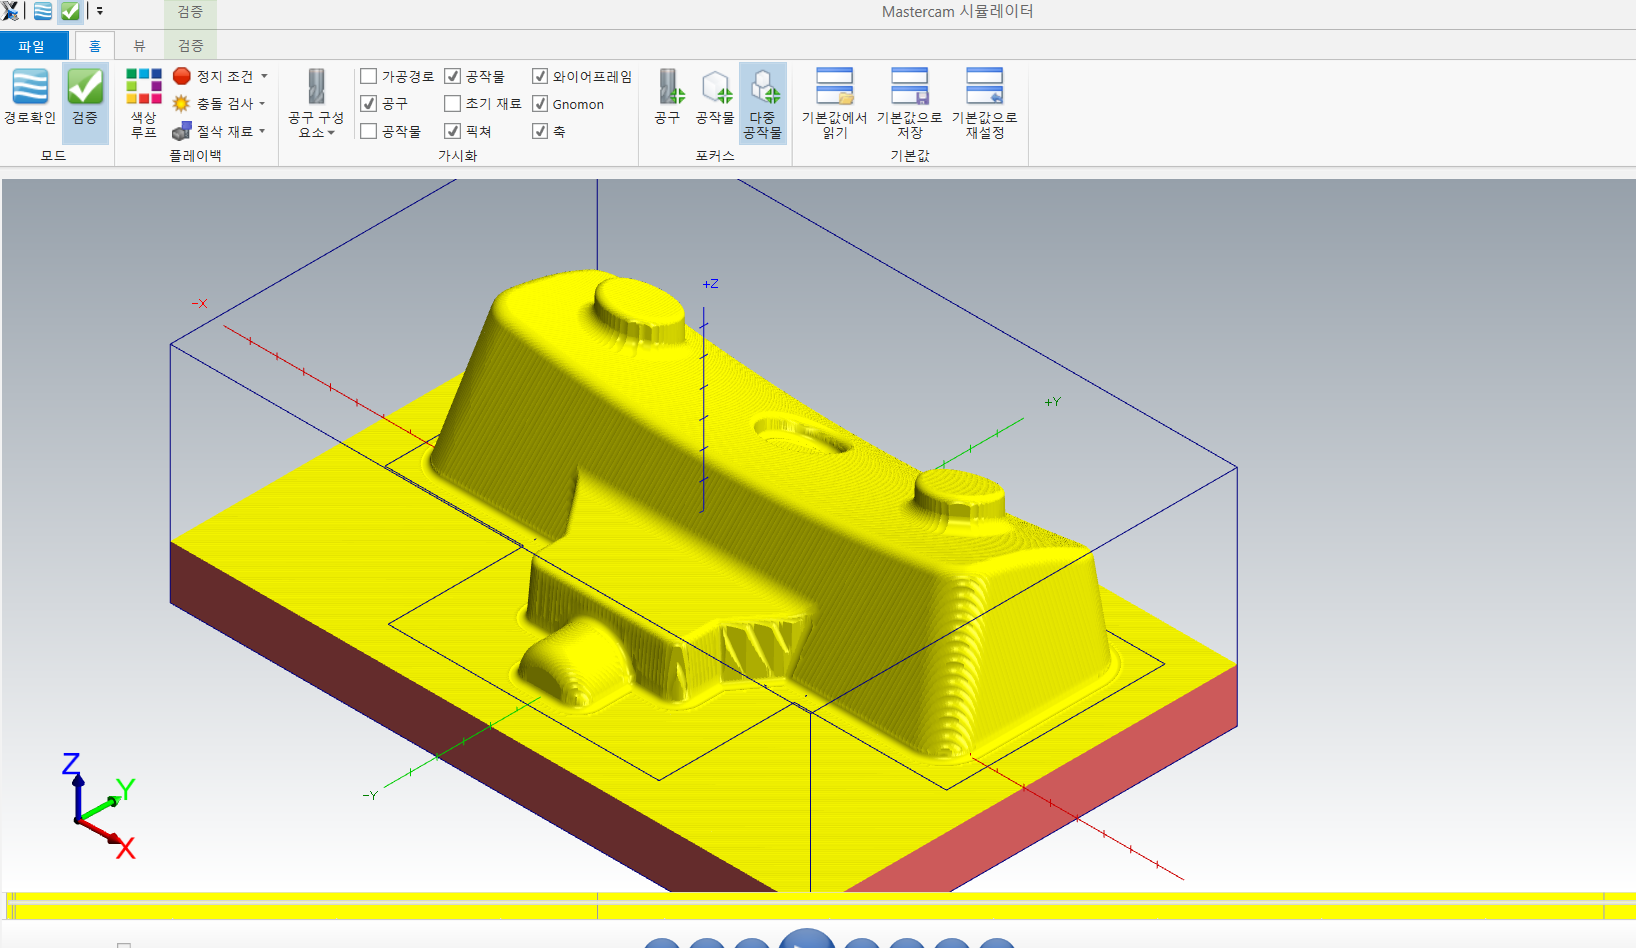1636x948 pixels.
Task: Click the 모드 group label
Action: [53, 156]
